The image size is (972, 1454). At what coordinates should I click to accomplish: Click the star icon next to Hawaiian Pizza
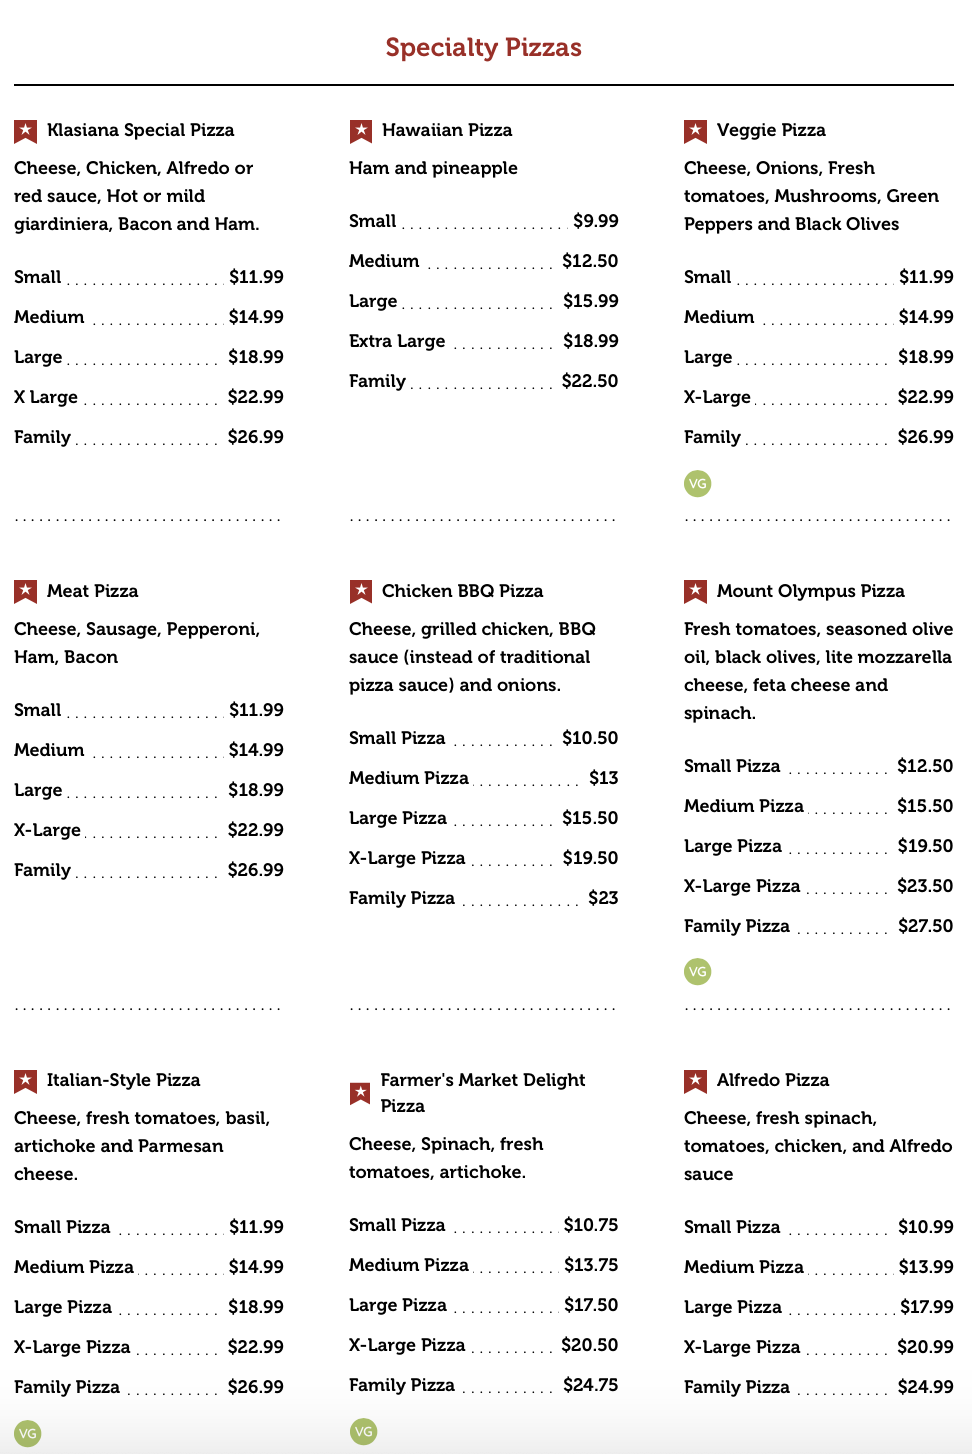[x=361, y=131]
